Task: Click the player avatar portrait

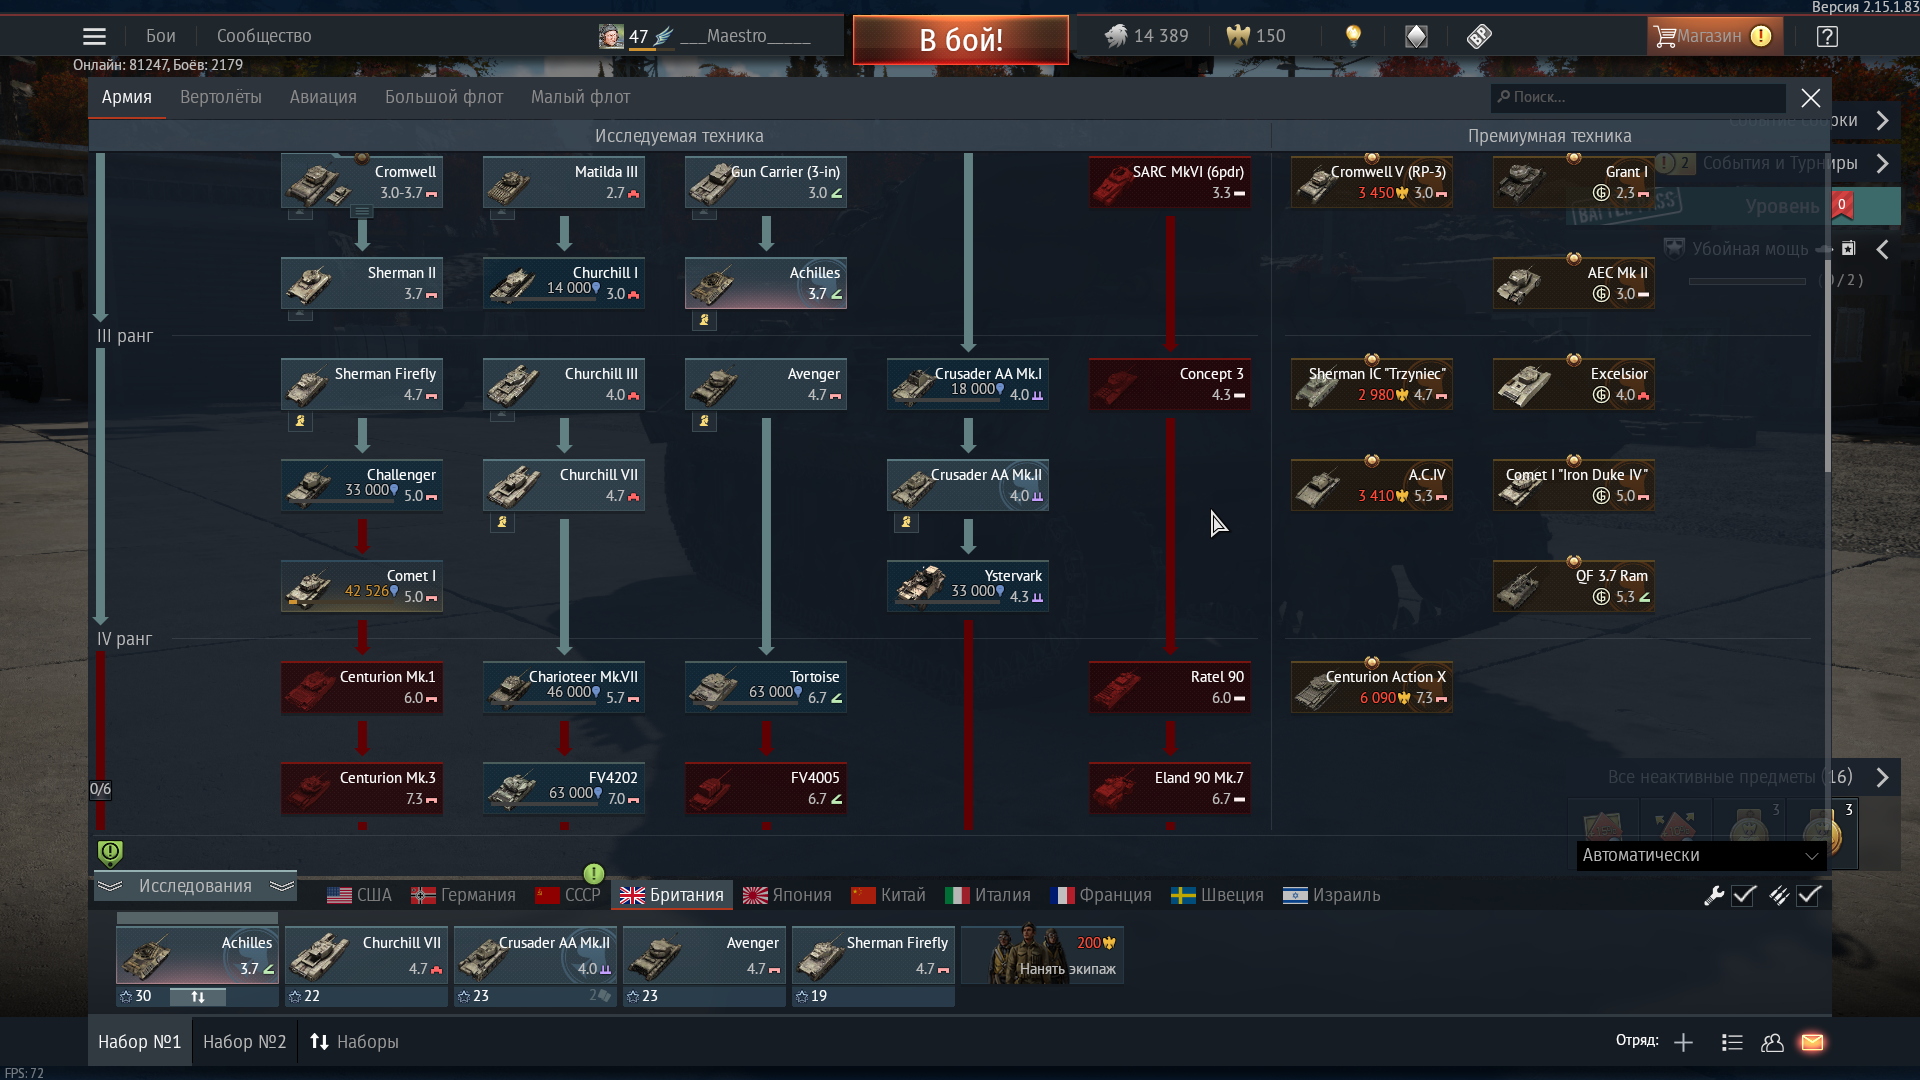Action: [611, 36]
